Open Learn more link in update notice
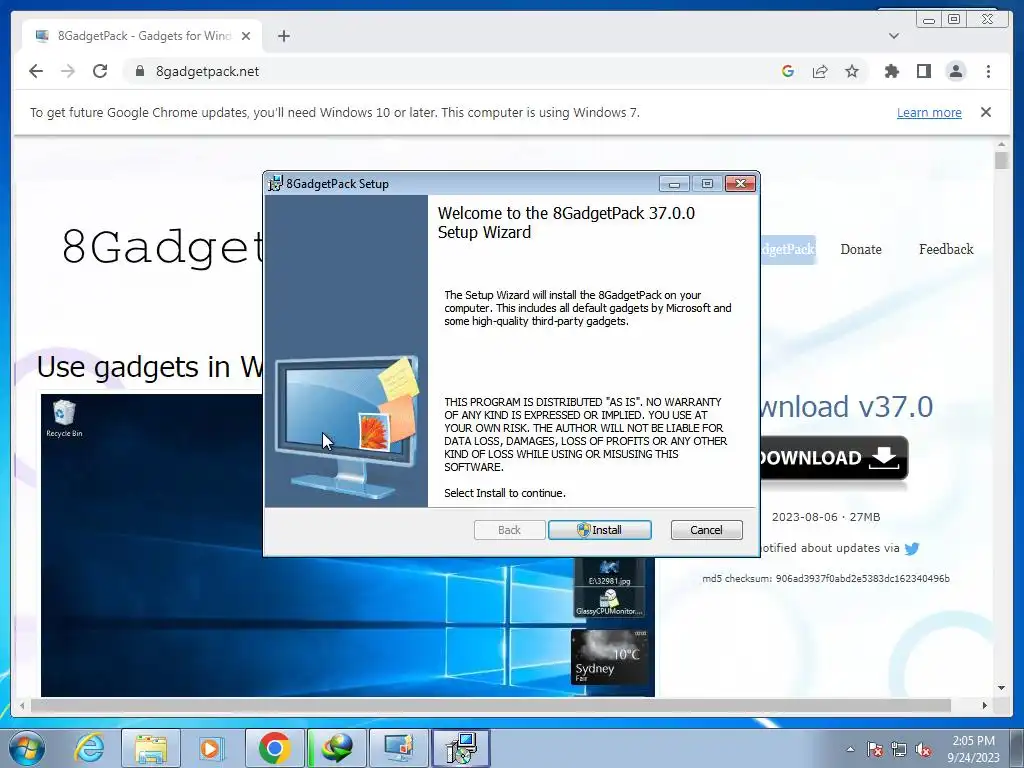The height and width of the screenshot is (768, 1024). (x=929, y=112)
